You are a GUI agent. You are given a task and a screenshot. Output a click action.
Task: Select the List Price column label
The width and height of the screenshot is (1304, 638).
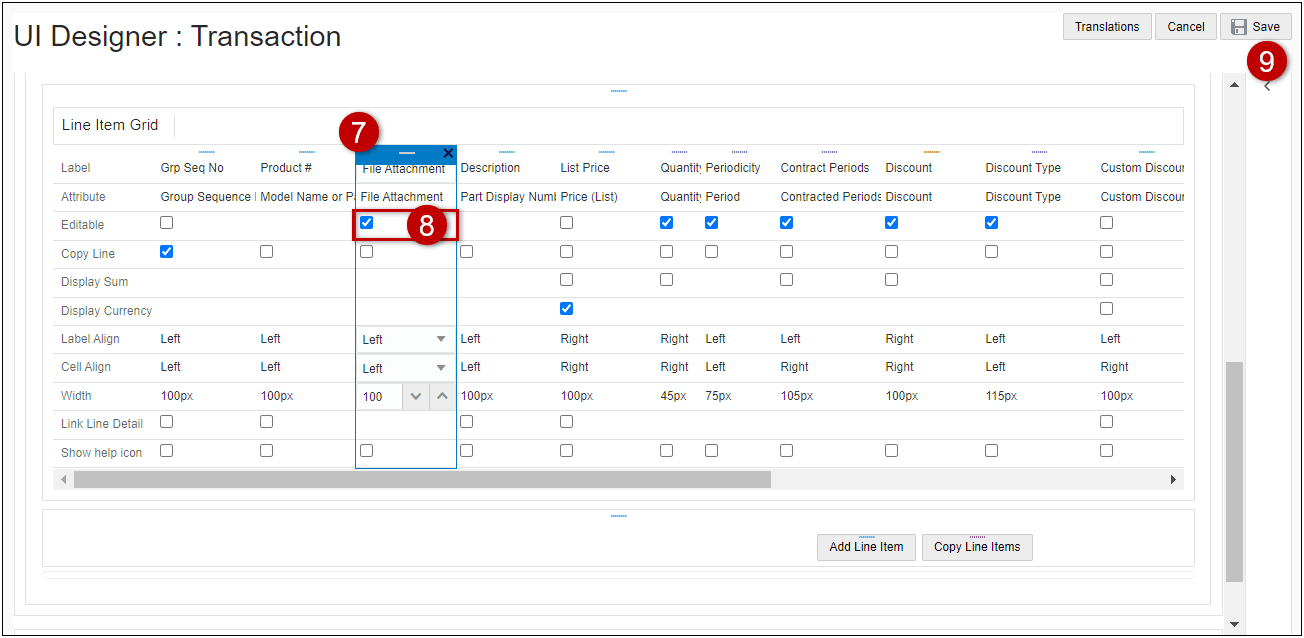[585, 168]
